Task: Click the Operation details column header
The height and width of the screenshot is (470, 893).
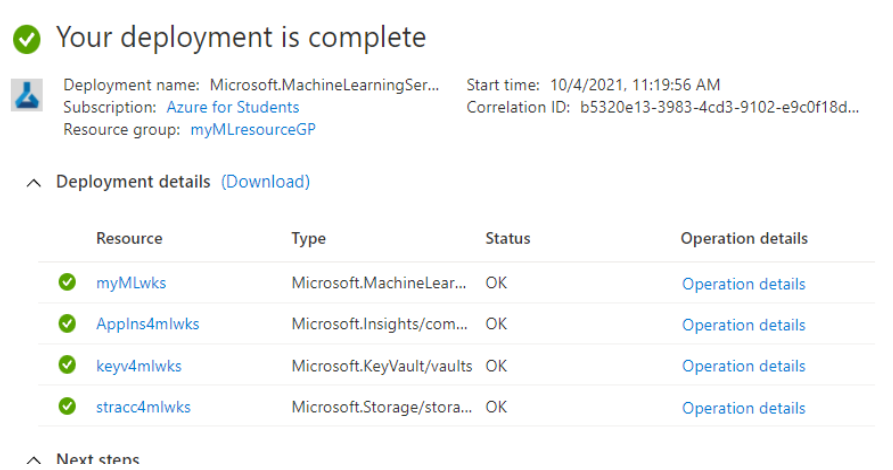Action: (x=744, y=238)
